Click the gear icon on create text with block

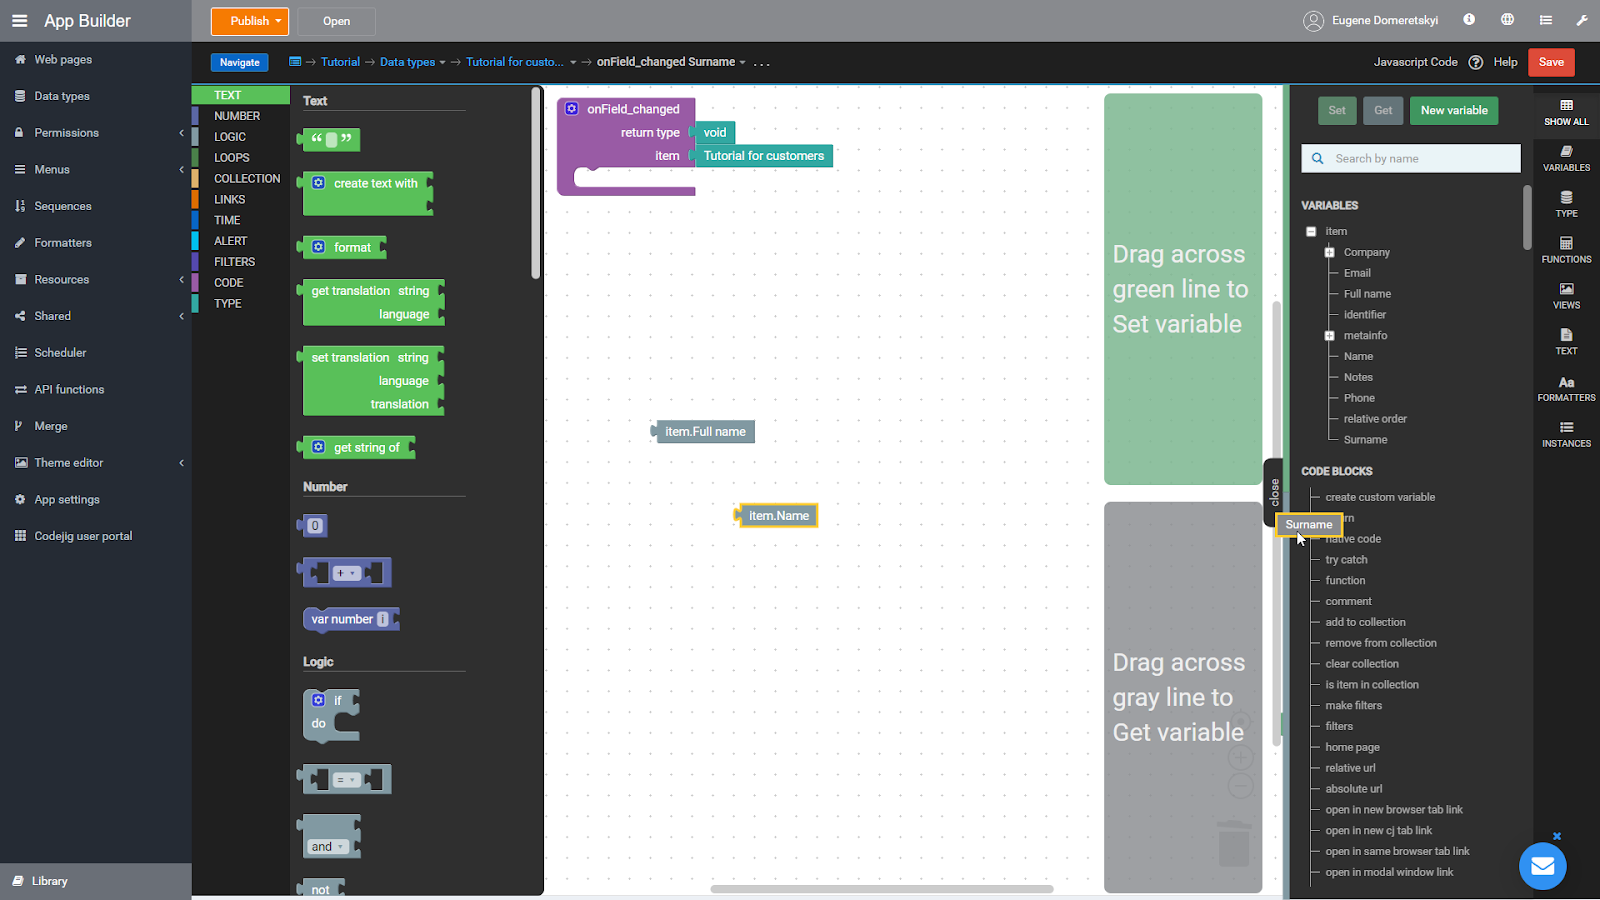[318, 183]
